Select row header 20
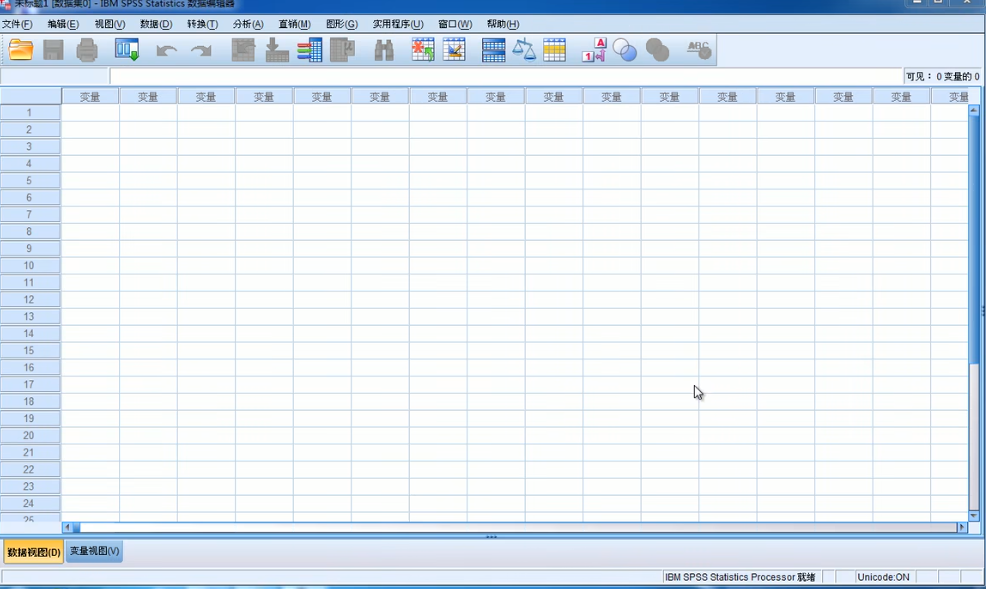Screen dimensions: 986x589 pyautogui.click(x=30, y=435)
